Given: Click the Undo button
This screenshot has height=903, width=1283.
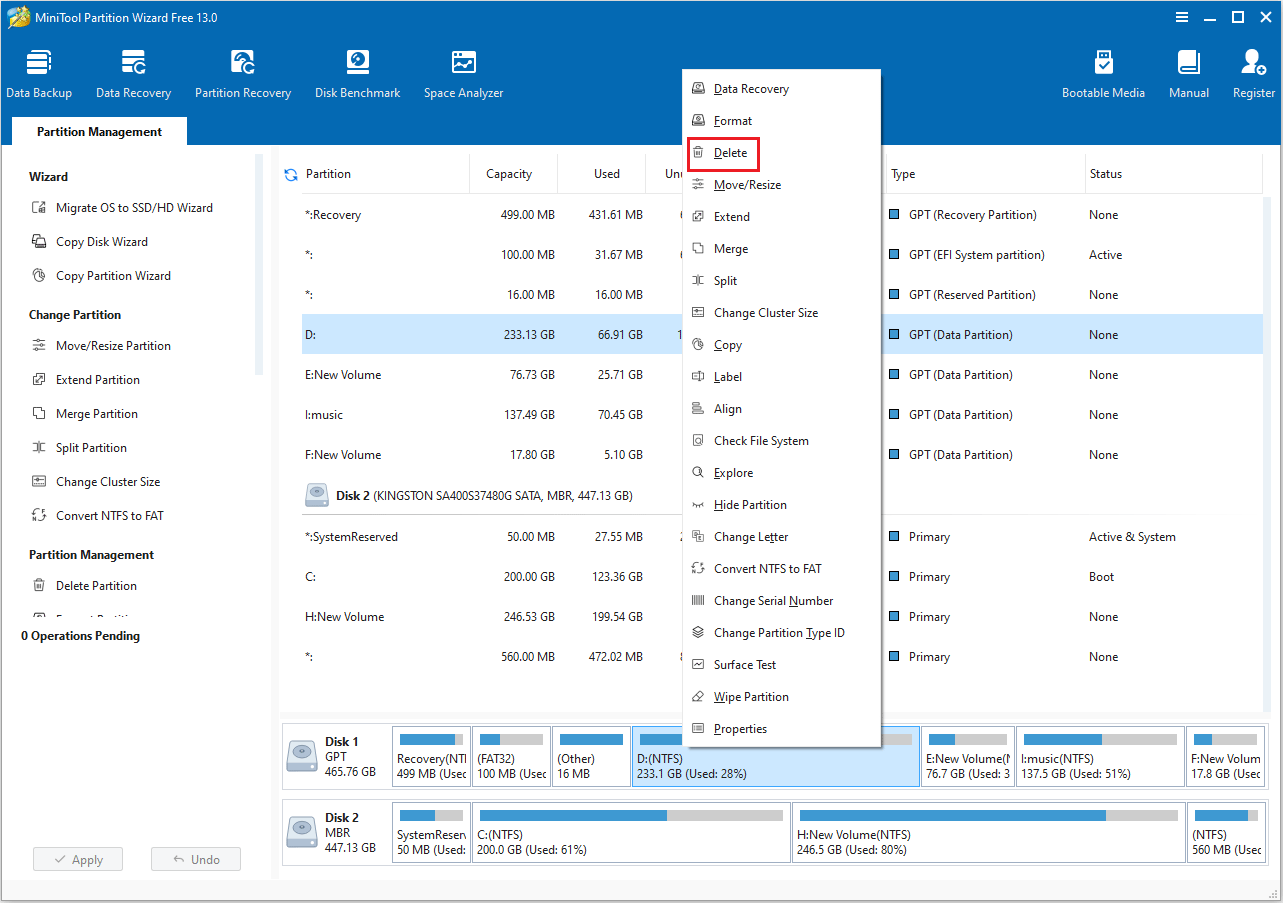Looking at the screenshot, I should (x=195, y=858).
